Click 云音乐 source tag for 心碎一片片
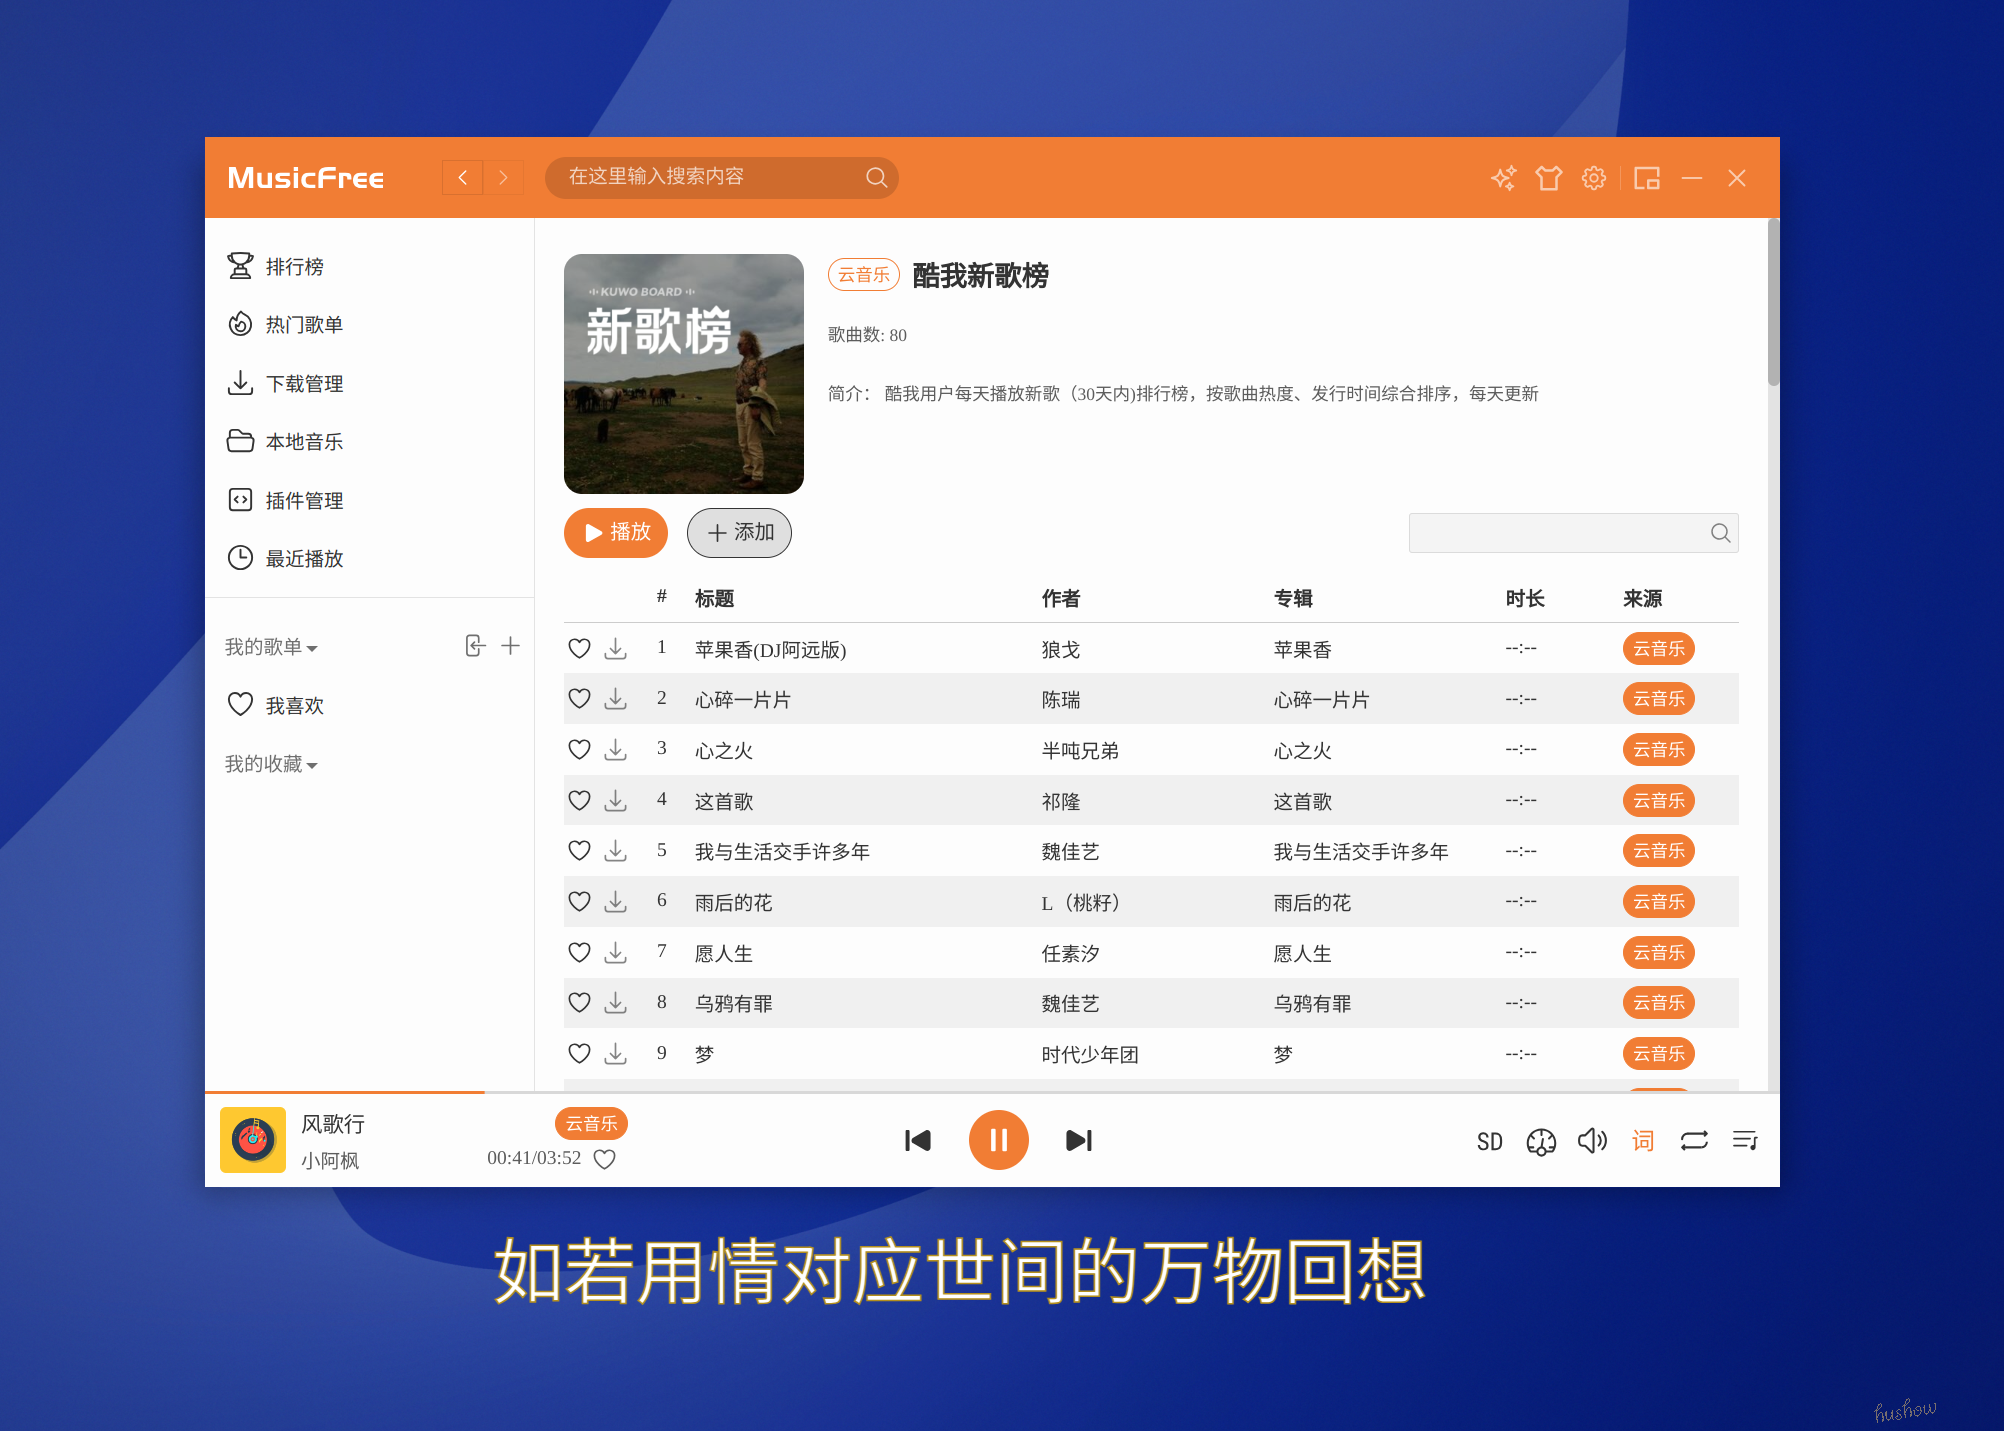 (x=1658, y=698)
